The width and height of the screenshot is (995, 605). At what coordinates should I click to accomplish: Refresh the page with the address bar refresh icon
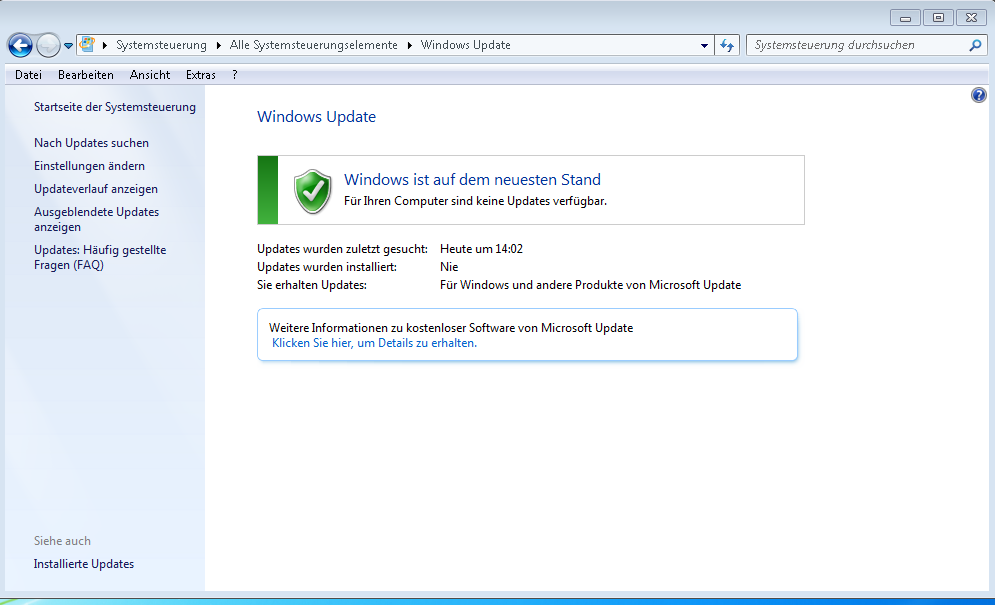point(727,45)
